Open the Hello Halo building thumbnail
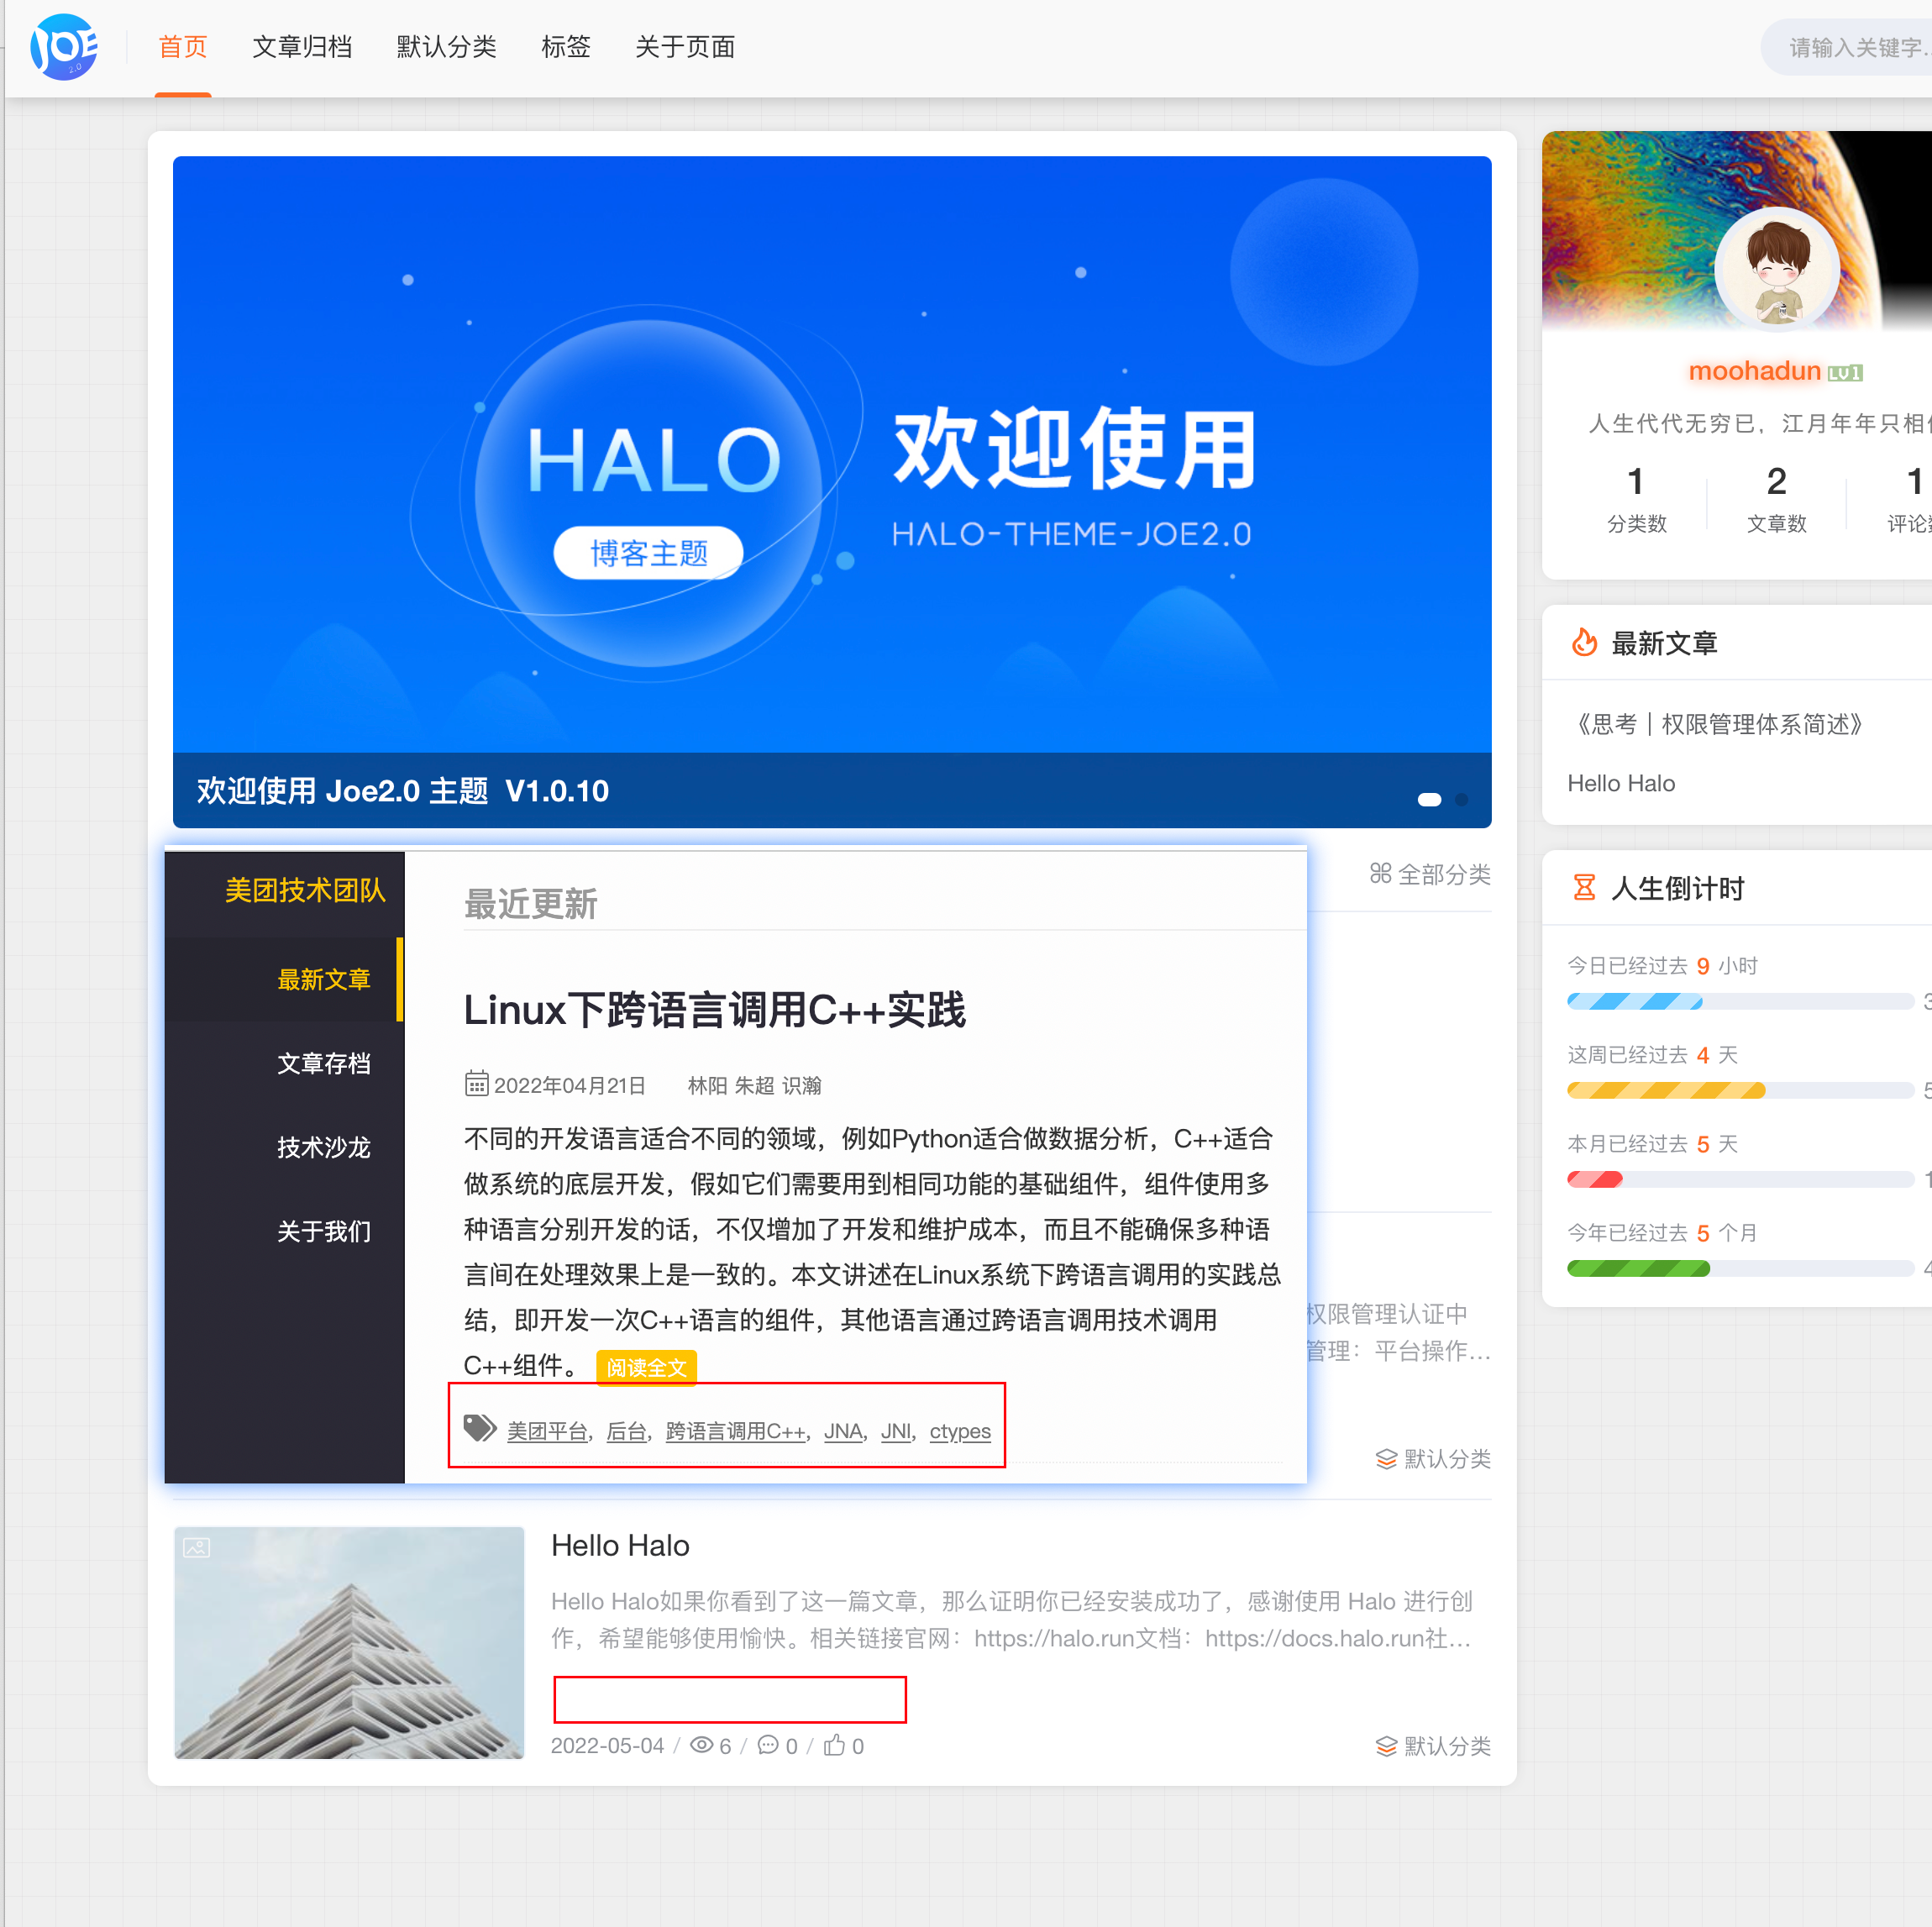1932x1927 pixels. 349,1642
